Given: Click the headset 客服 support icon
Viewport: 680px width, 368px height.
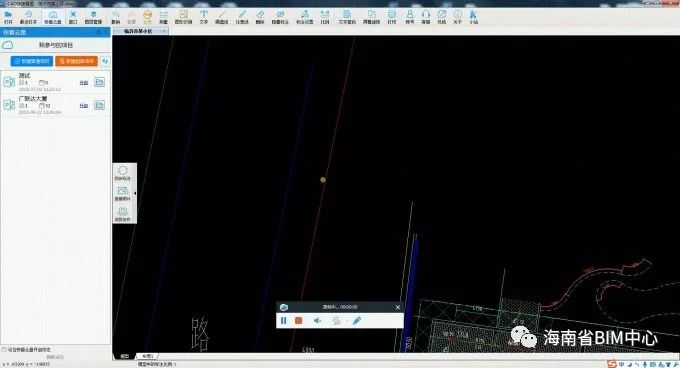Looking at the screenshot, I should pyautogui.click(x=426, y=17).
